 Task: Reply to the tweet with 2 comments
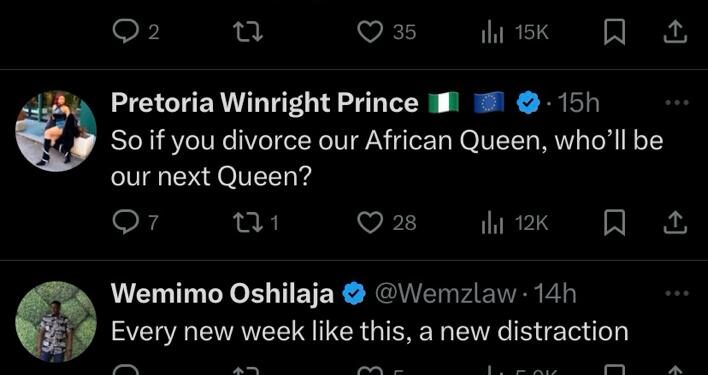(x=135, y=32)
